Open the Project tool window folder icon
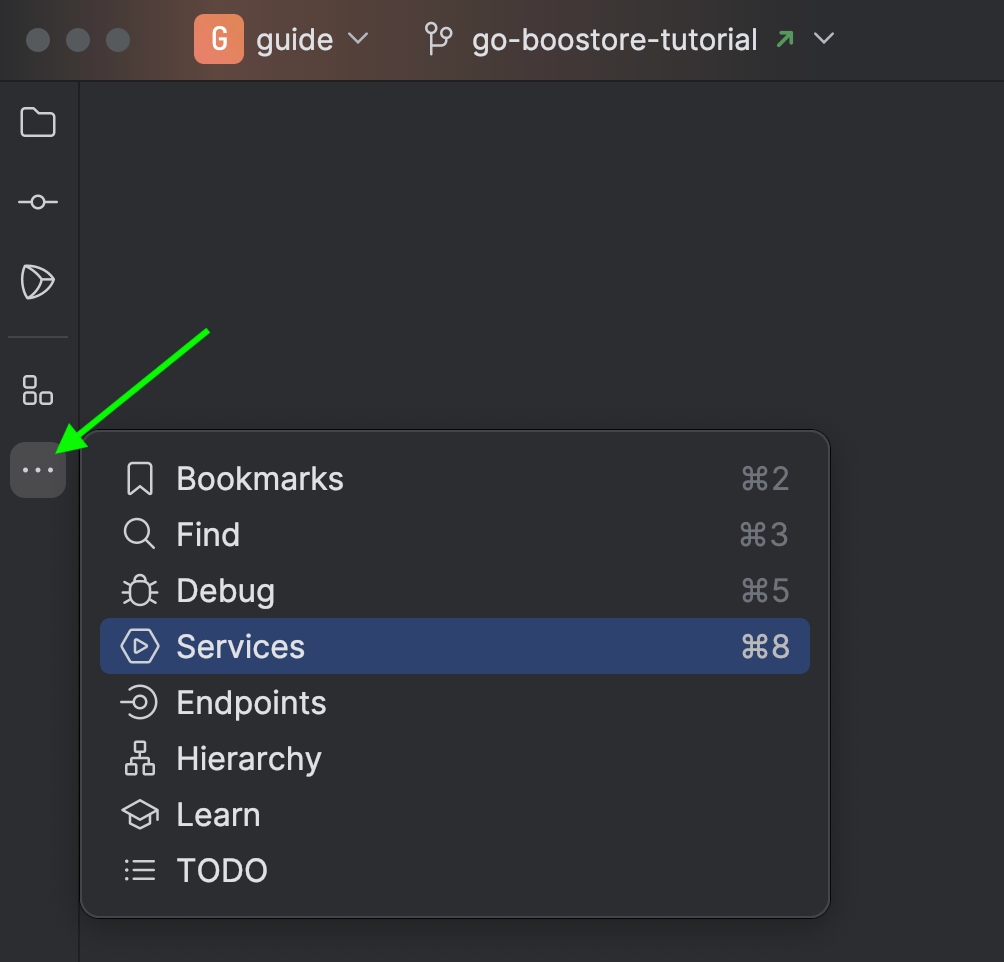Screen dimensions: 1004x962 coord(38,123)
